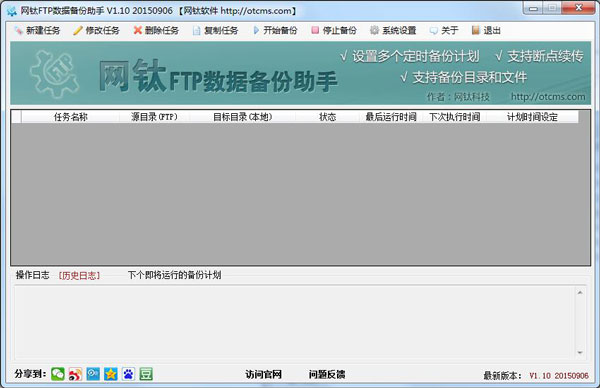The height and width of the screenshot is (388, 600).
Task: Click the 修改任务 (Edit Task) pencil button
Action: click(x=96, y=30)
